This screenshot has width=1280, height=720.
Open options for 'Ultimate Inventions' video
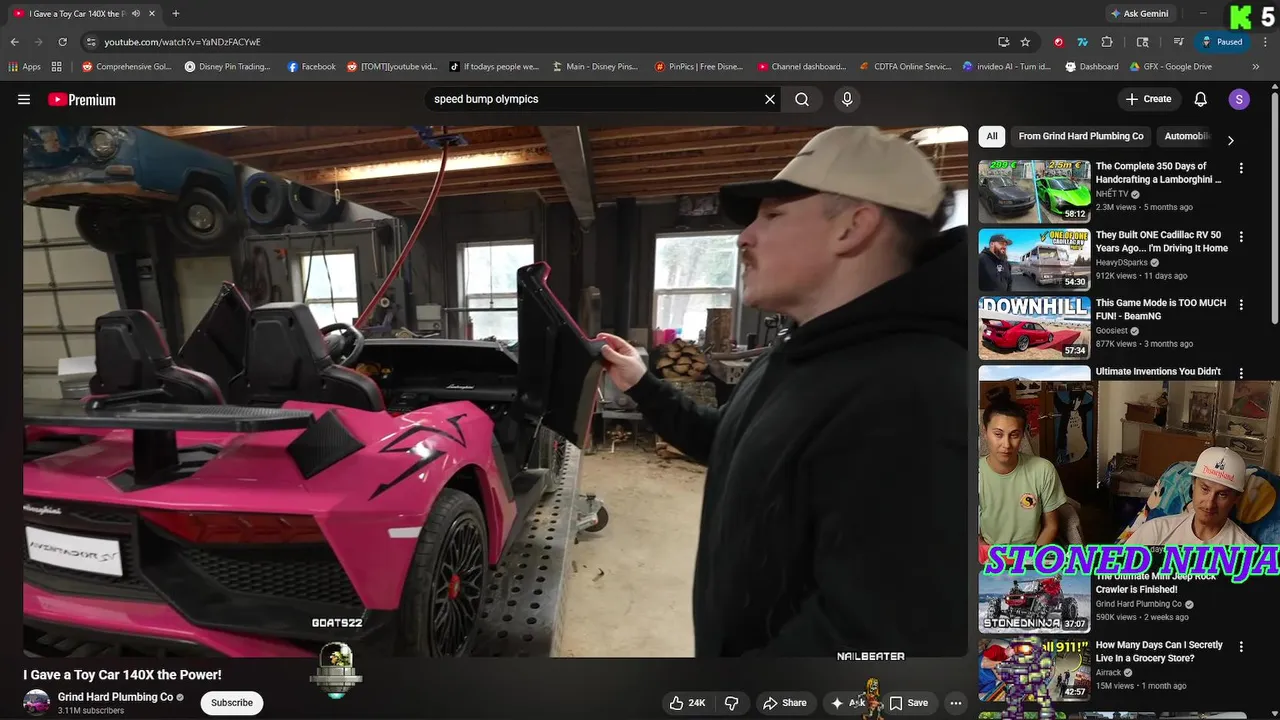(x=1241, y=373)
